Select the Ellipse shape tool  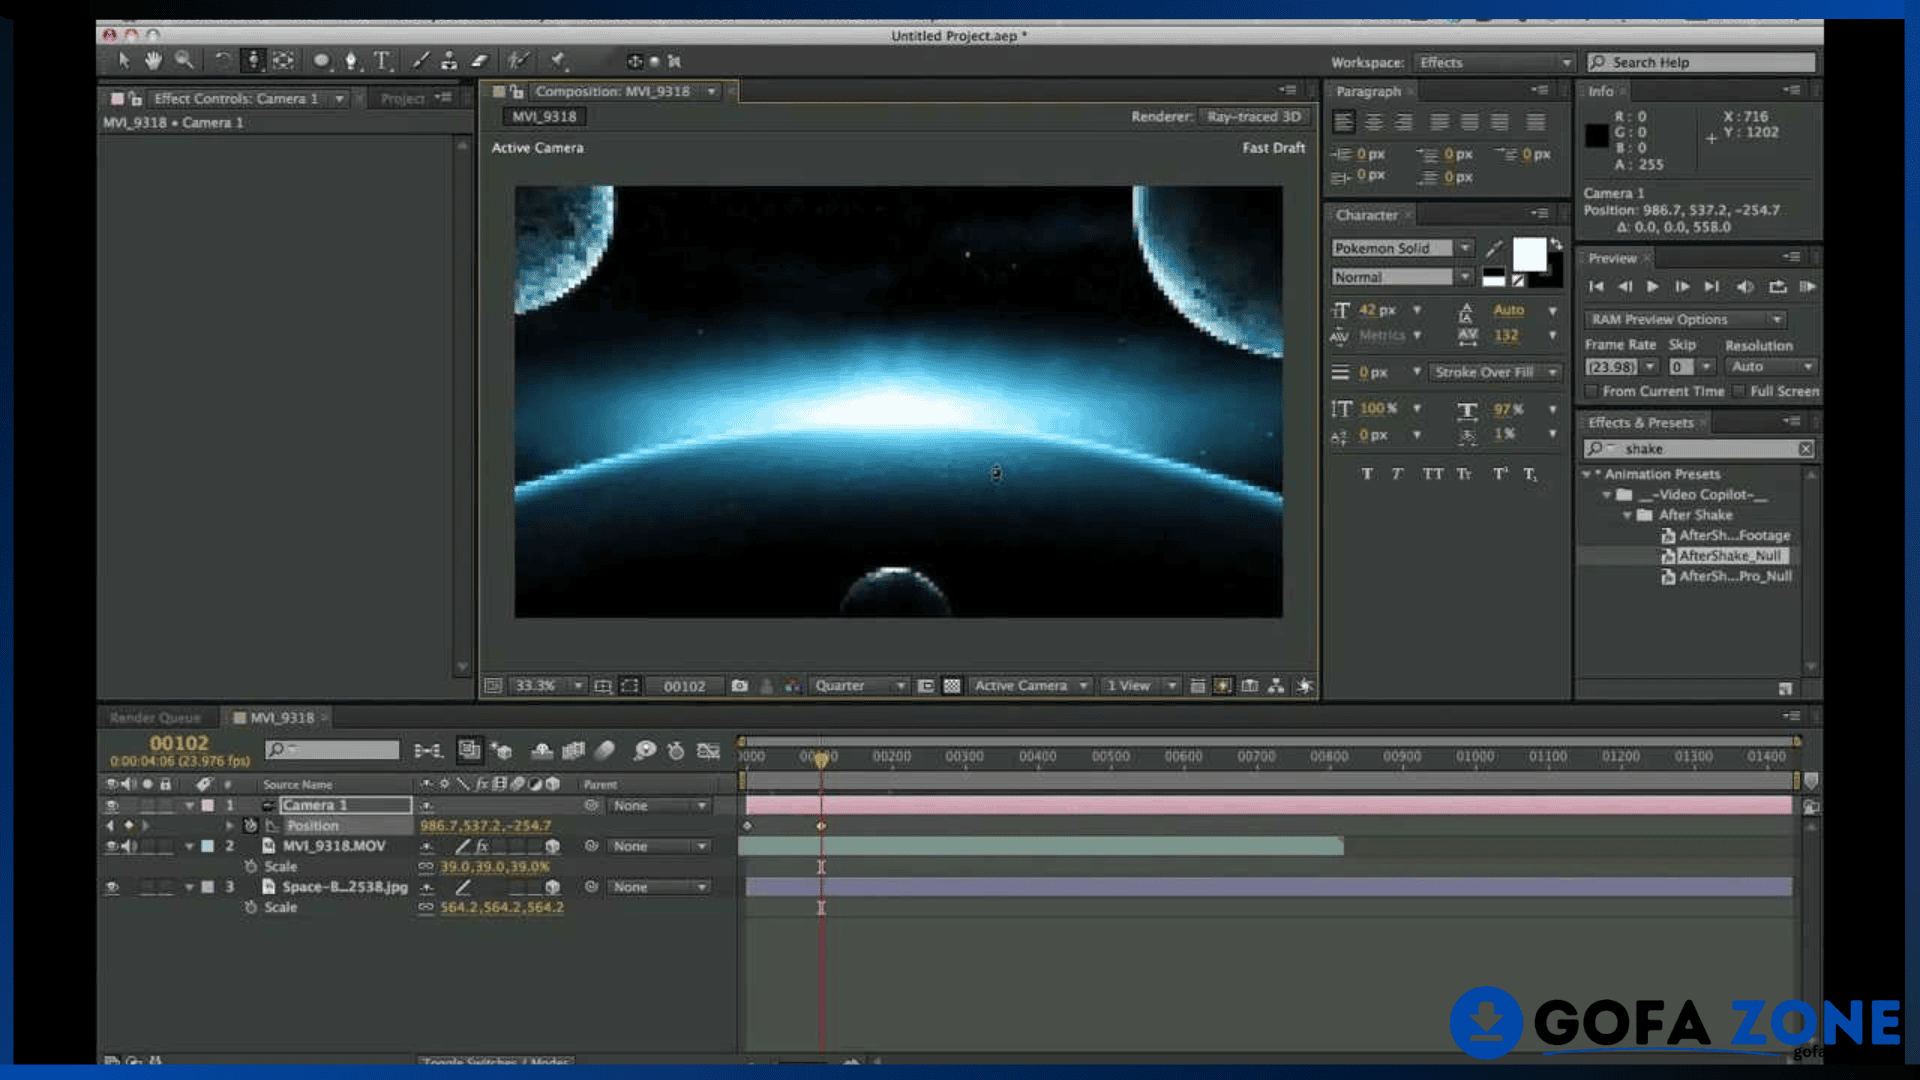click(x=321, y=61)
